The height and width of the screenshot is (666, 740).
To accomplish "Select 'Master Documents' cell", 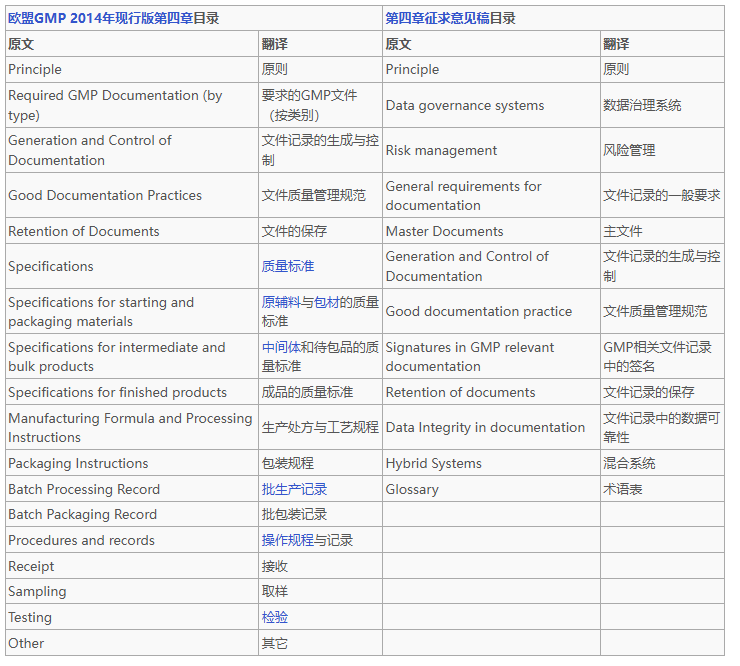I will click(491, 231).
